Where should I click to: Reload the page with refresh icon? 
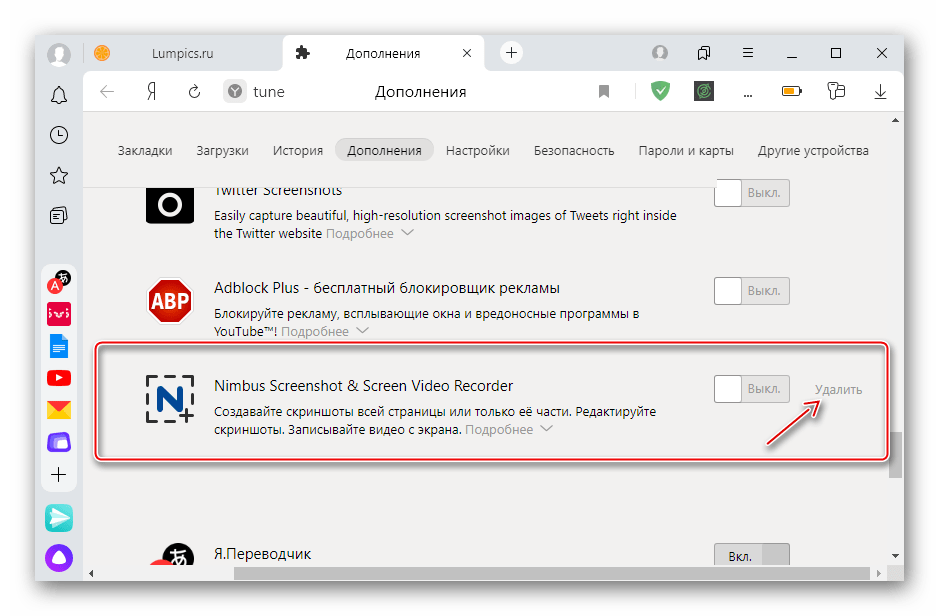tap(195, 92)
